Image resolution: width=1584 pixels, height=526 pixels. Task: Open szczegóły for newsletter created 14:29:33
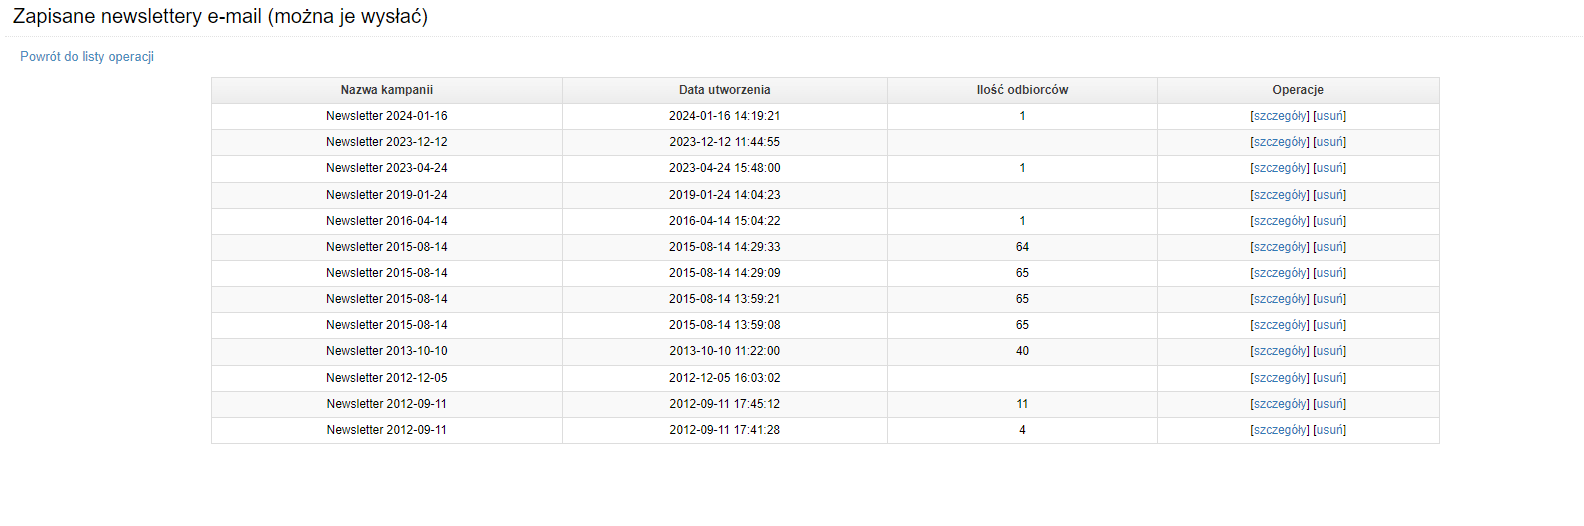tap(1281, 247)
